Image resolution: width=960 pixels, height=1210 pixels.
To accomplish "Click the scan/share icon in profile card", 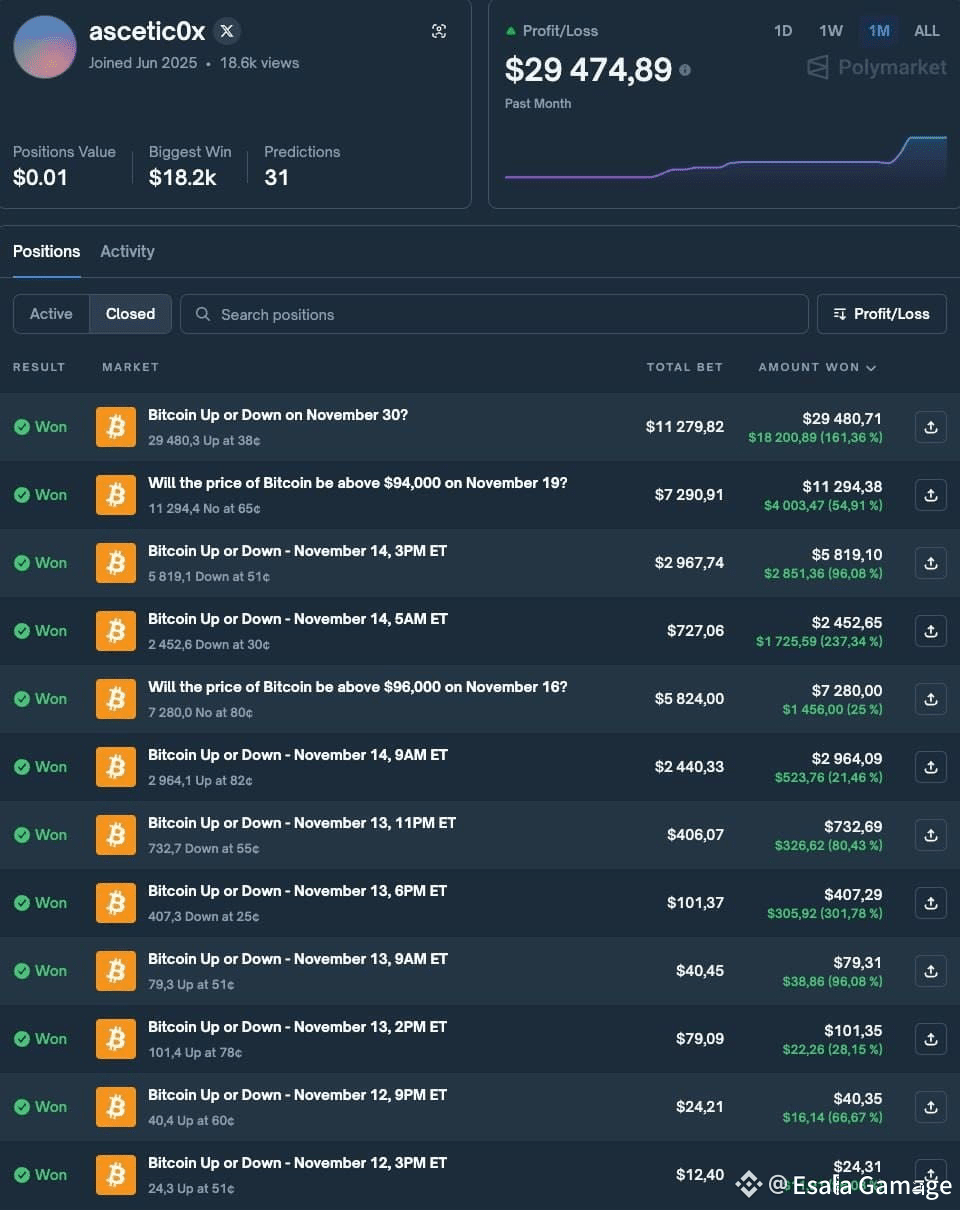I will click(x=439, y=31).
